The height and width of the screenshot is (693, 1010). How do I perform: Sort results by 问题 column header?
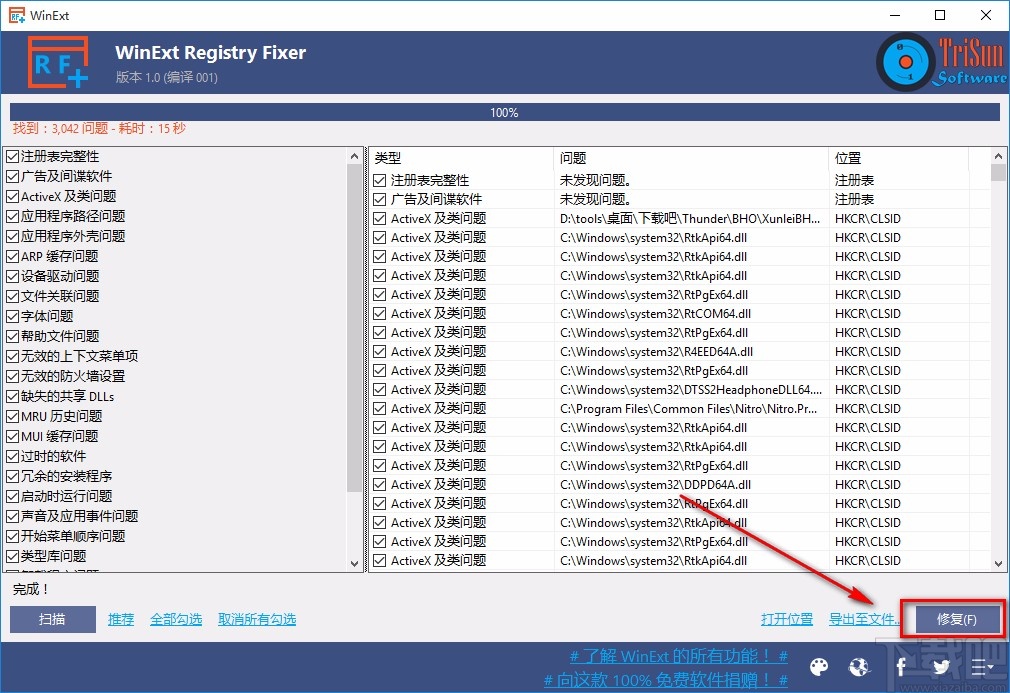(691, 158)
